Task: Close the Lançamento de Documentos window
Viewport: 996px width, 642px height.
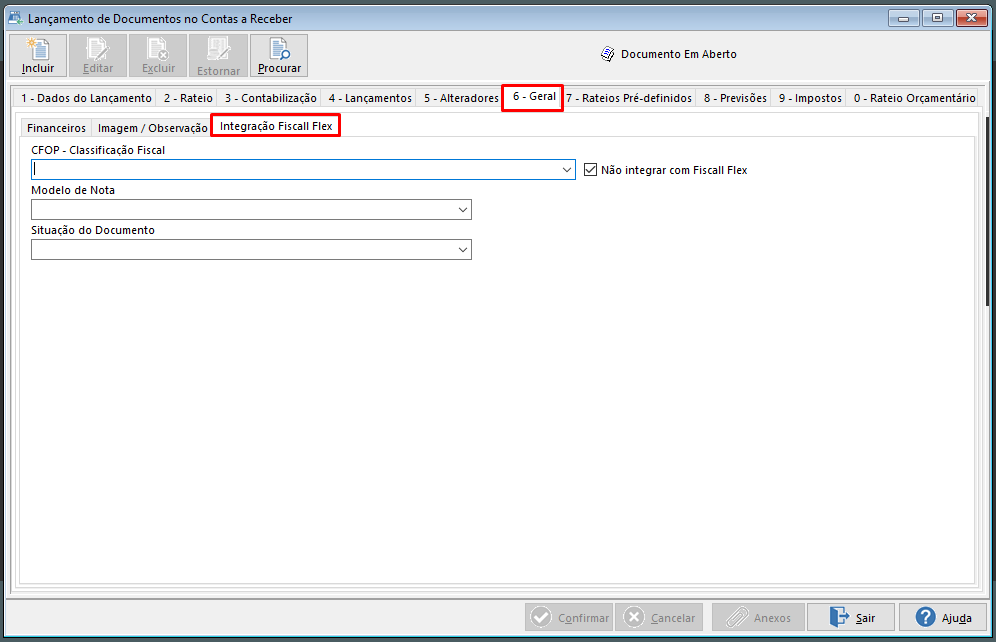Action: point(971,18)
